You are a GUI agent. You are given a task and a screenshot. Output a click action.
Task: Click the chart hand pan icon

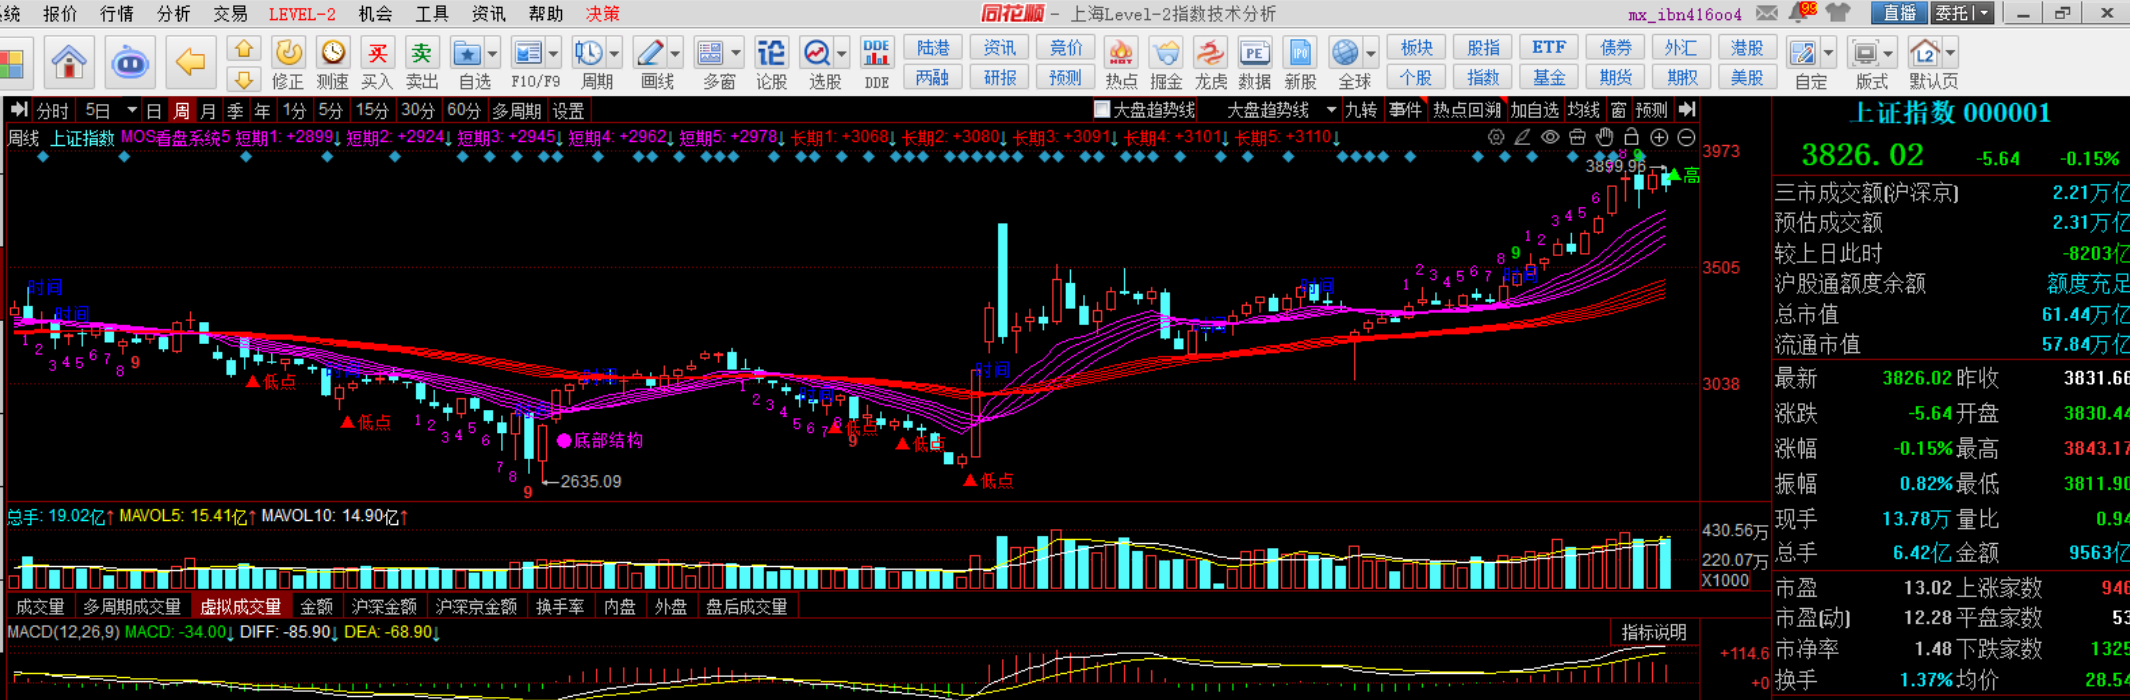click(x=1604, y=137)
